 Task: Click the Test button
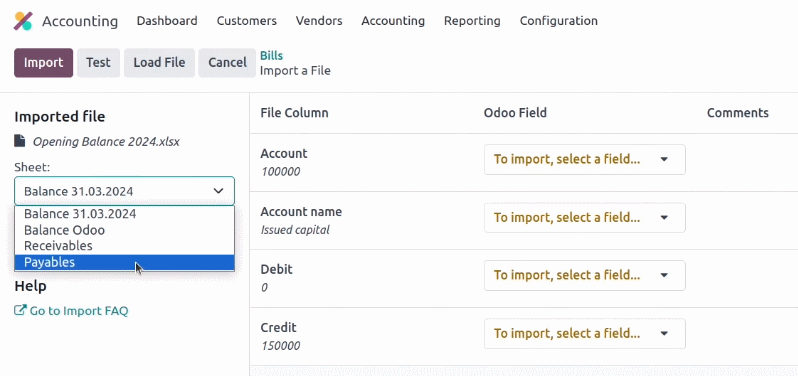(x=98, y=63)
